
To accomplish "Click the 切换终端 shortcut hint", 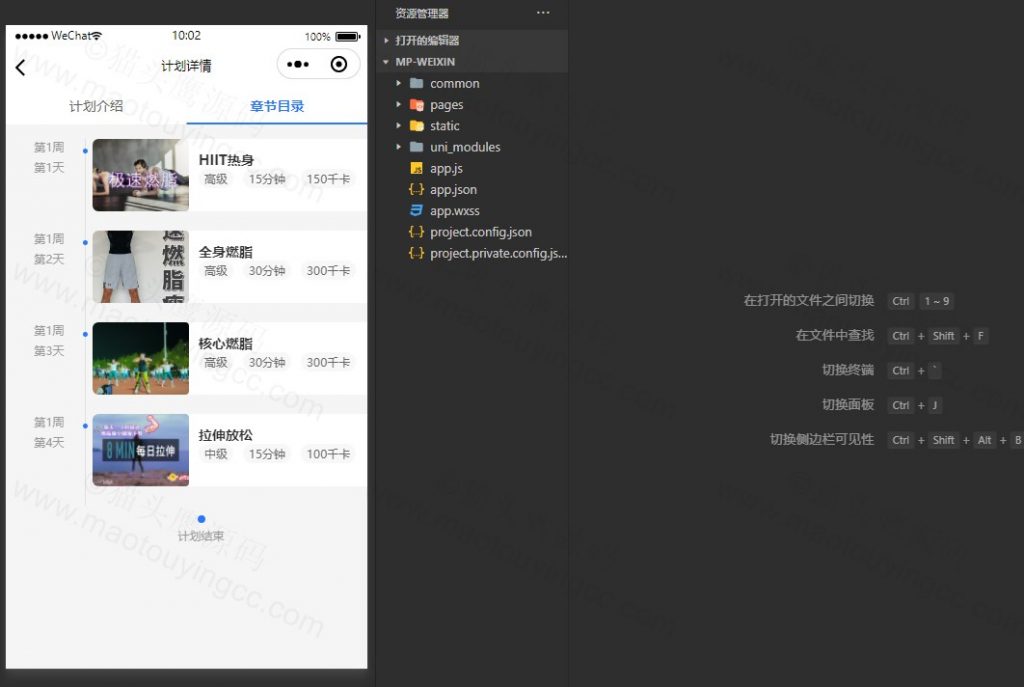I will tap(848, 370).
